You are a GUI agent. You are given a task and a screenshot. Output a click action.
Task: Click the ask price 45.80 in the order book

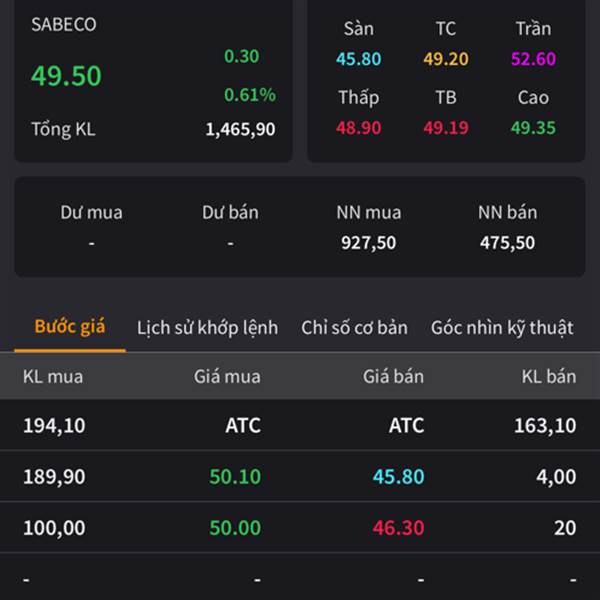[399, 477]
